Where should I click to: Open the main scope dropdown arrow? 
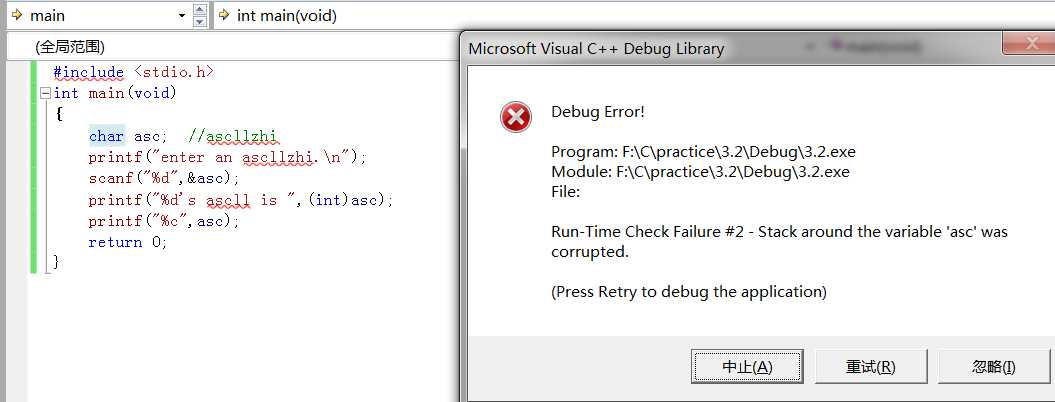point(181,16)
